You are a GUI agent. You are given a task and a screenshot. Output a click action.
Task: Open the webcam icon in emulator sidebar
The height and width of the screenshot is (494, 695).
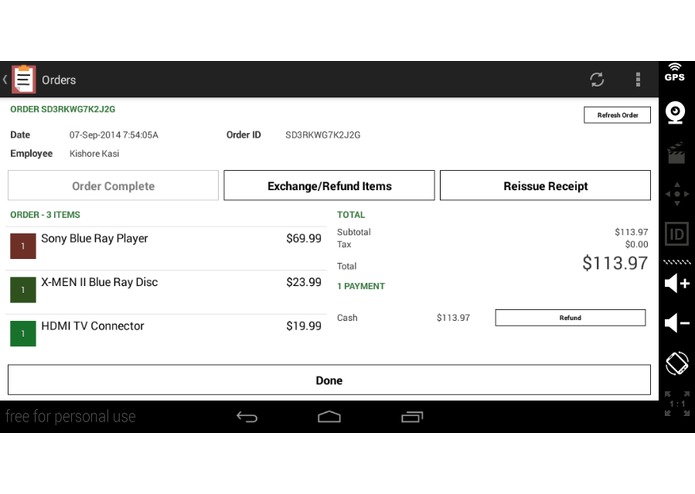click(x=675, y=113)
